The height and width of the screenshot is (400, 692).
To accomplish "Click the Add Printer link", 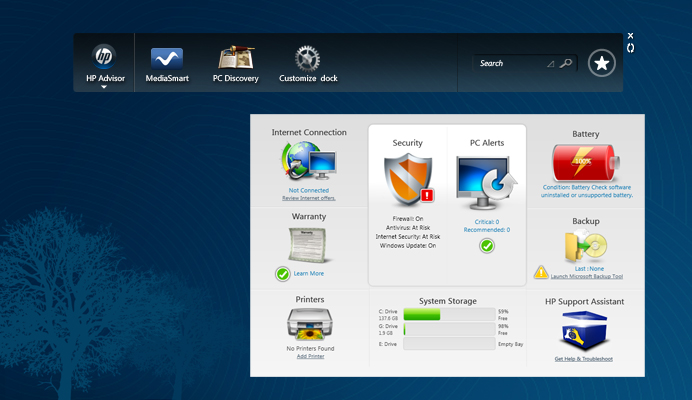I will coord(310,356).
